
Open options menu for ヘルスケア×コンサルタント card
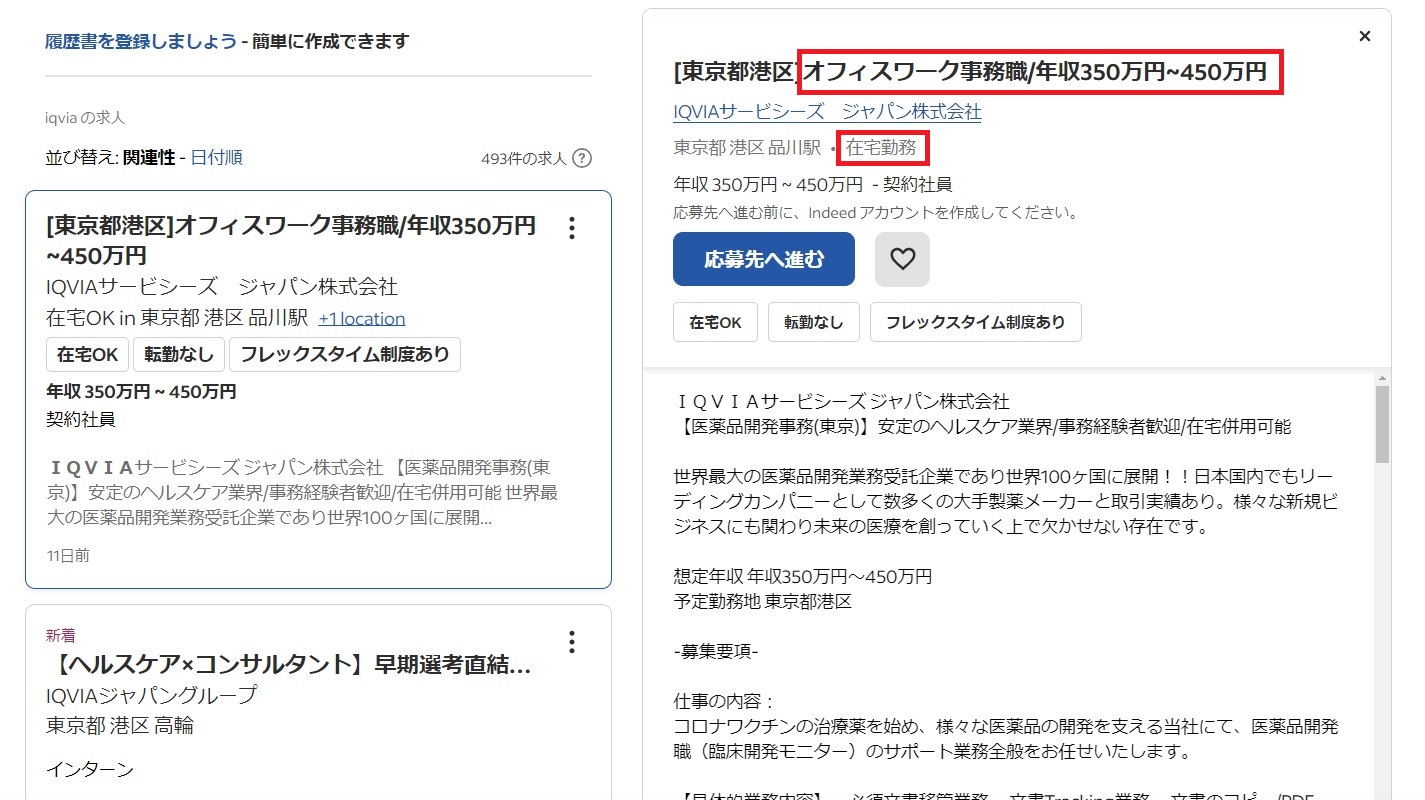(571, 641)
